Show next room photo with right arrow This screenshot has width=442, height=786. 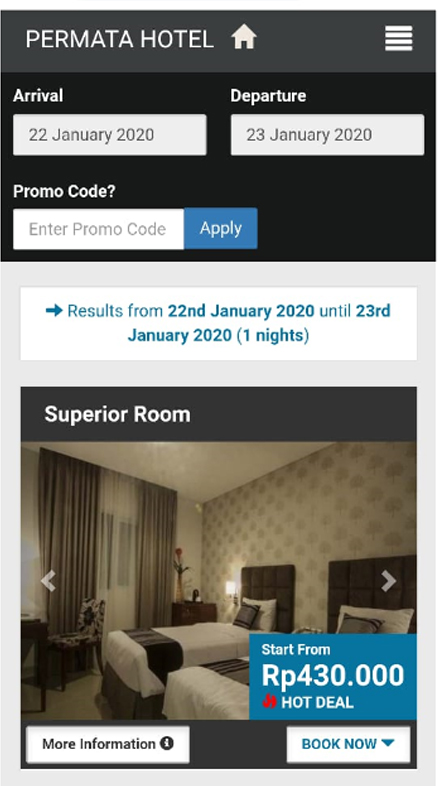tap(388, 581)
